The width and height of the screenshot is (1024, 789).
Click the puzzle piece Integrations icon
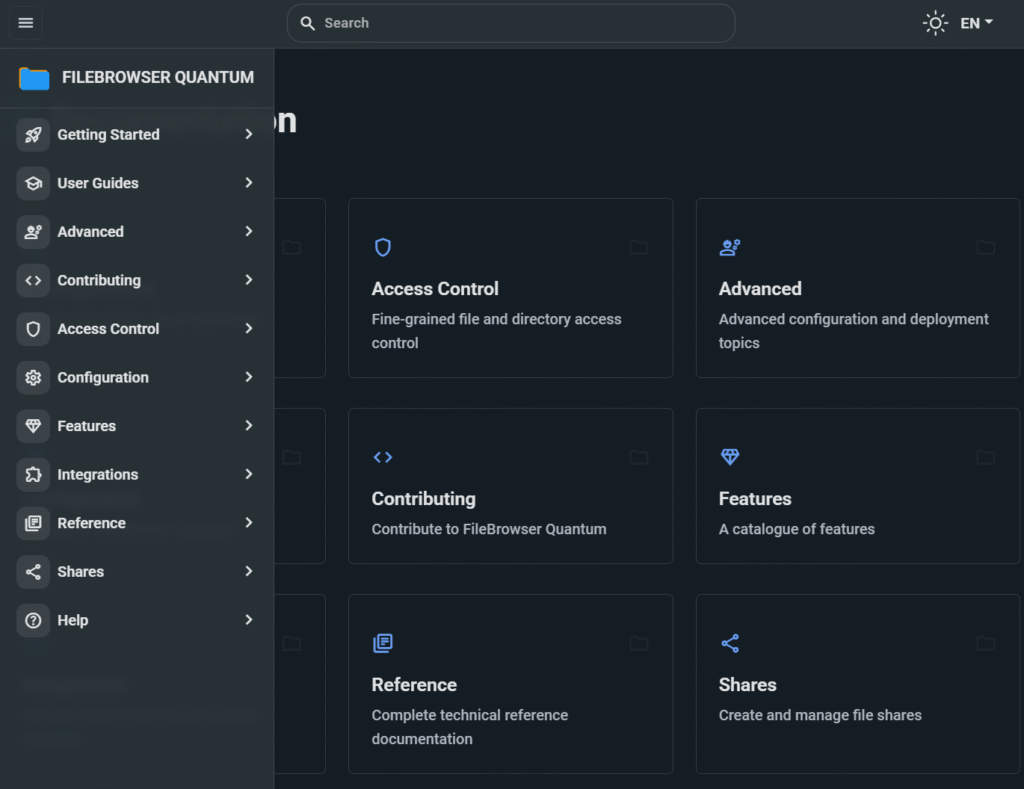pos(33,475)
